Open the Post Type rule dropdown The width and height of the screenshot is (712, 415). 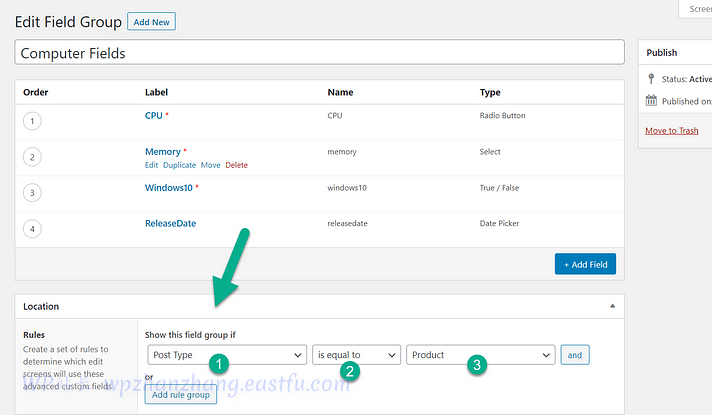[x=226, y=355]
